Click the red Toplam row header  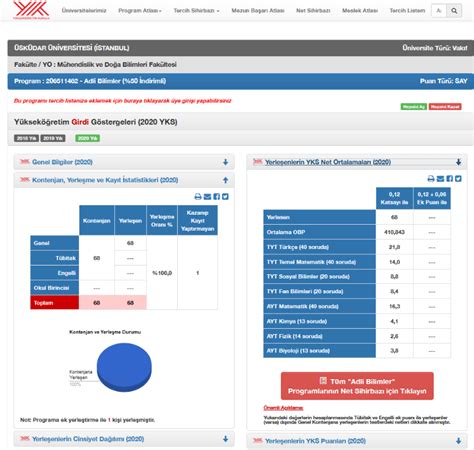[x=55, y=303]
